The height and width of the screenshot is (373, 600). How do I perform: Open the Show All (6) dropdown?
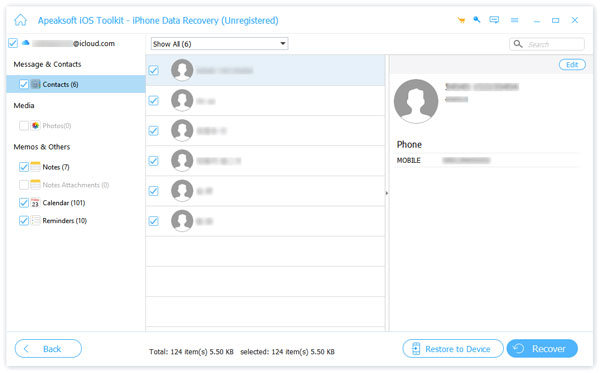219,44
